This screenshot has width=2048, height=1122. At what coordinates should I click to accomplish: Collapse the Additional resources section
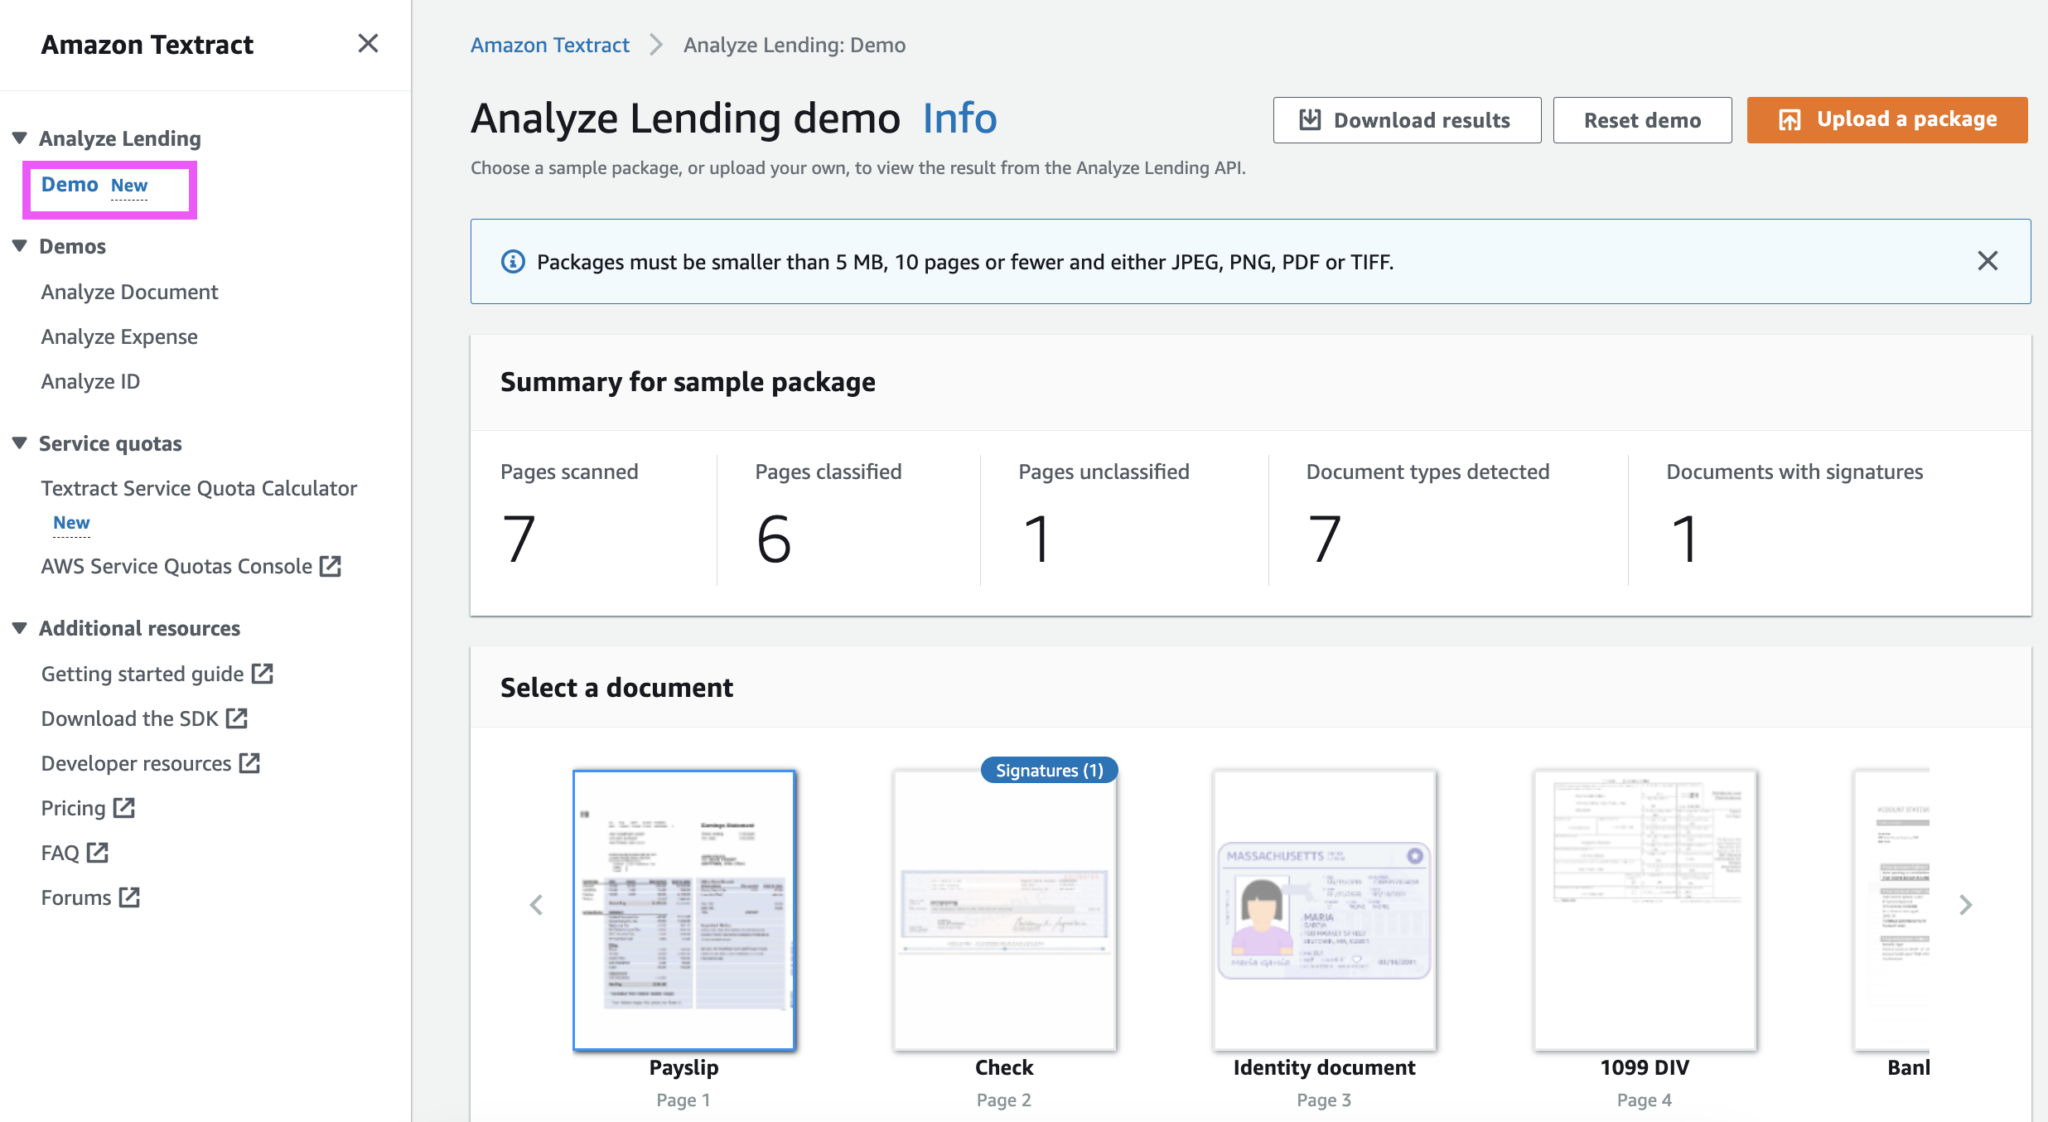coord(19,628)
